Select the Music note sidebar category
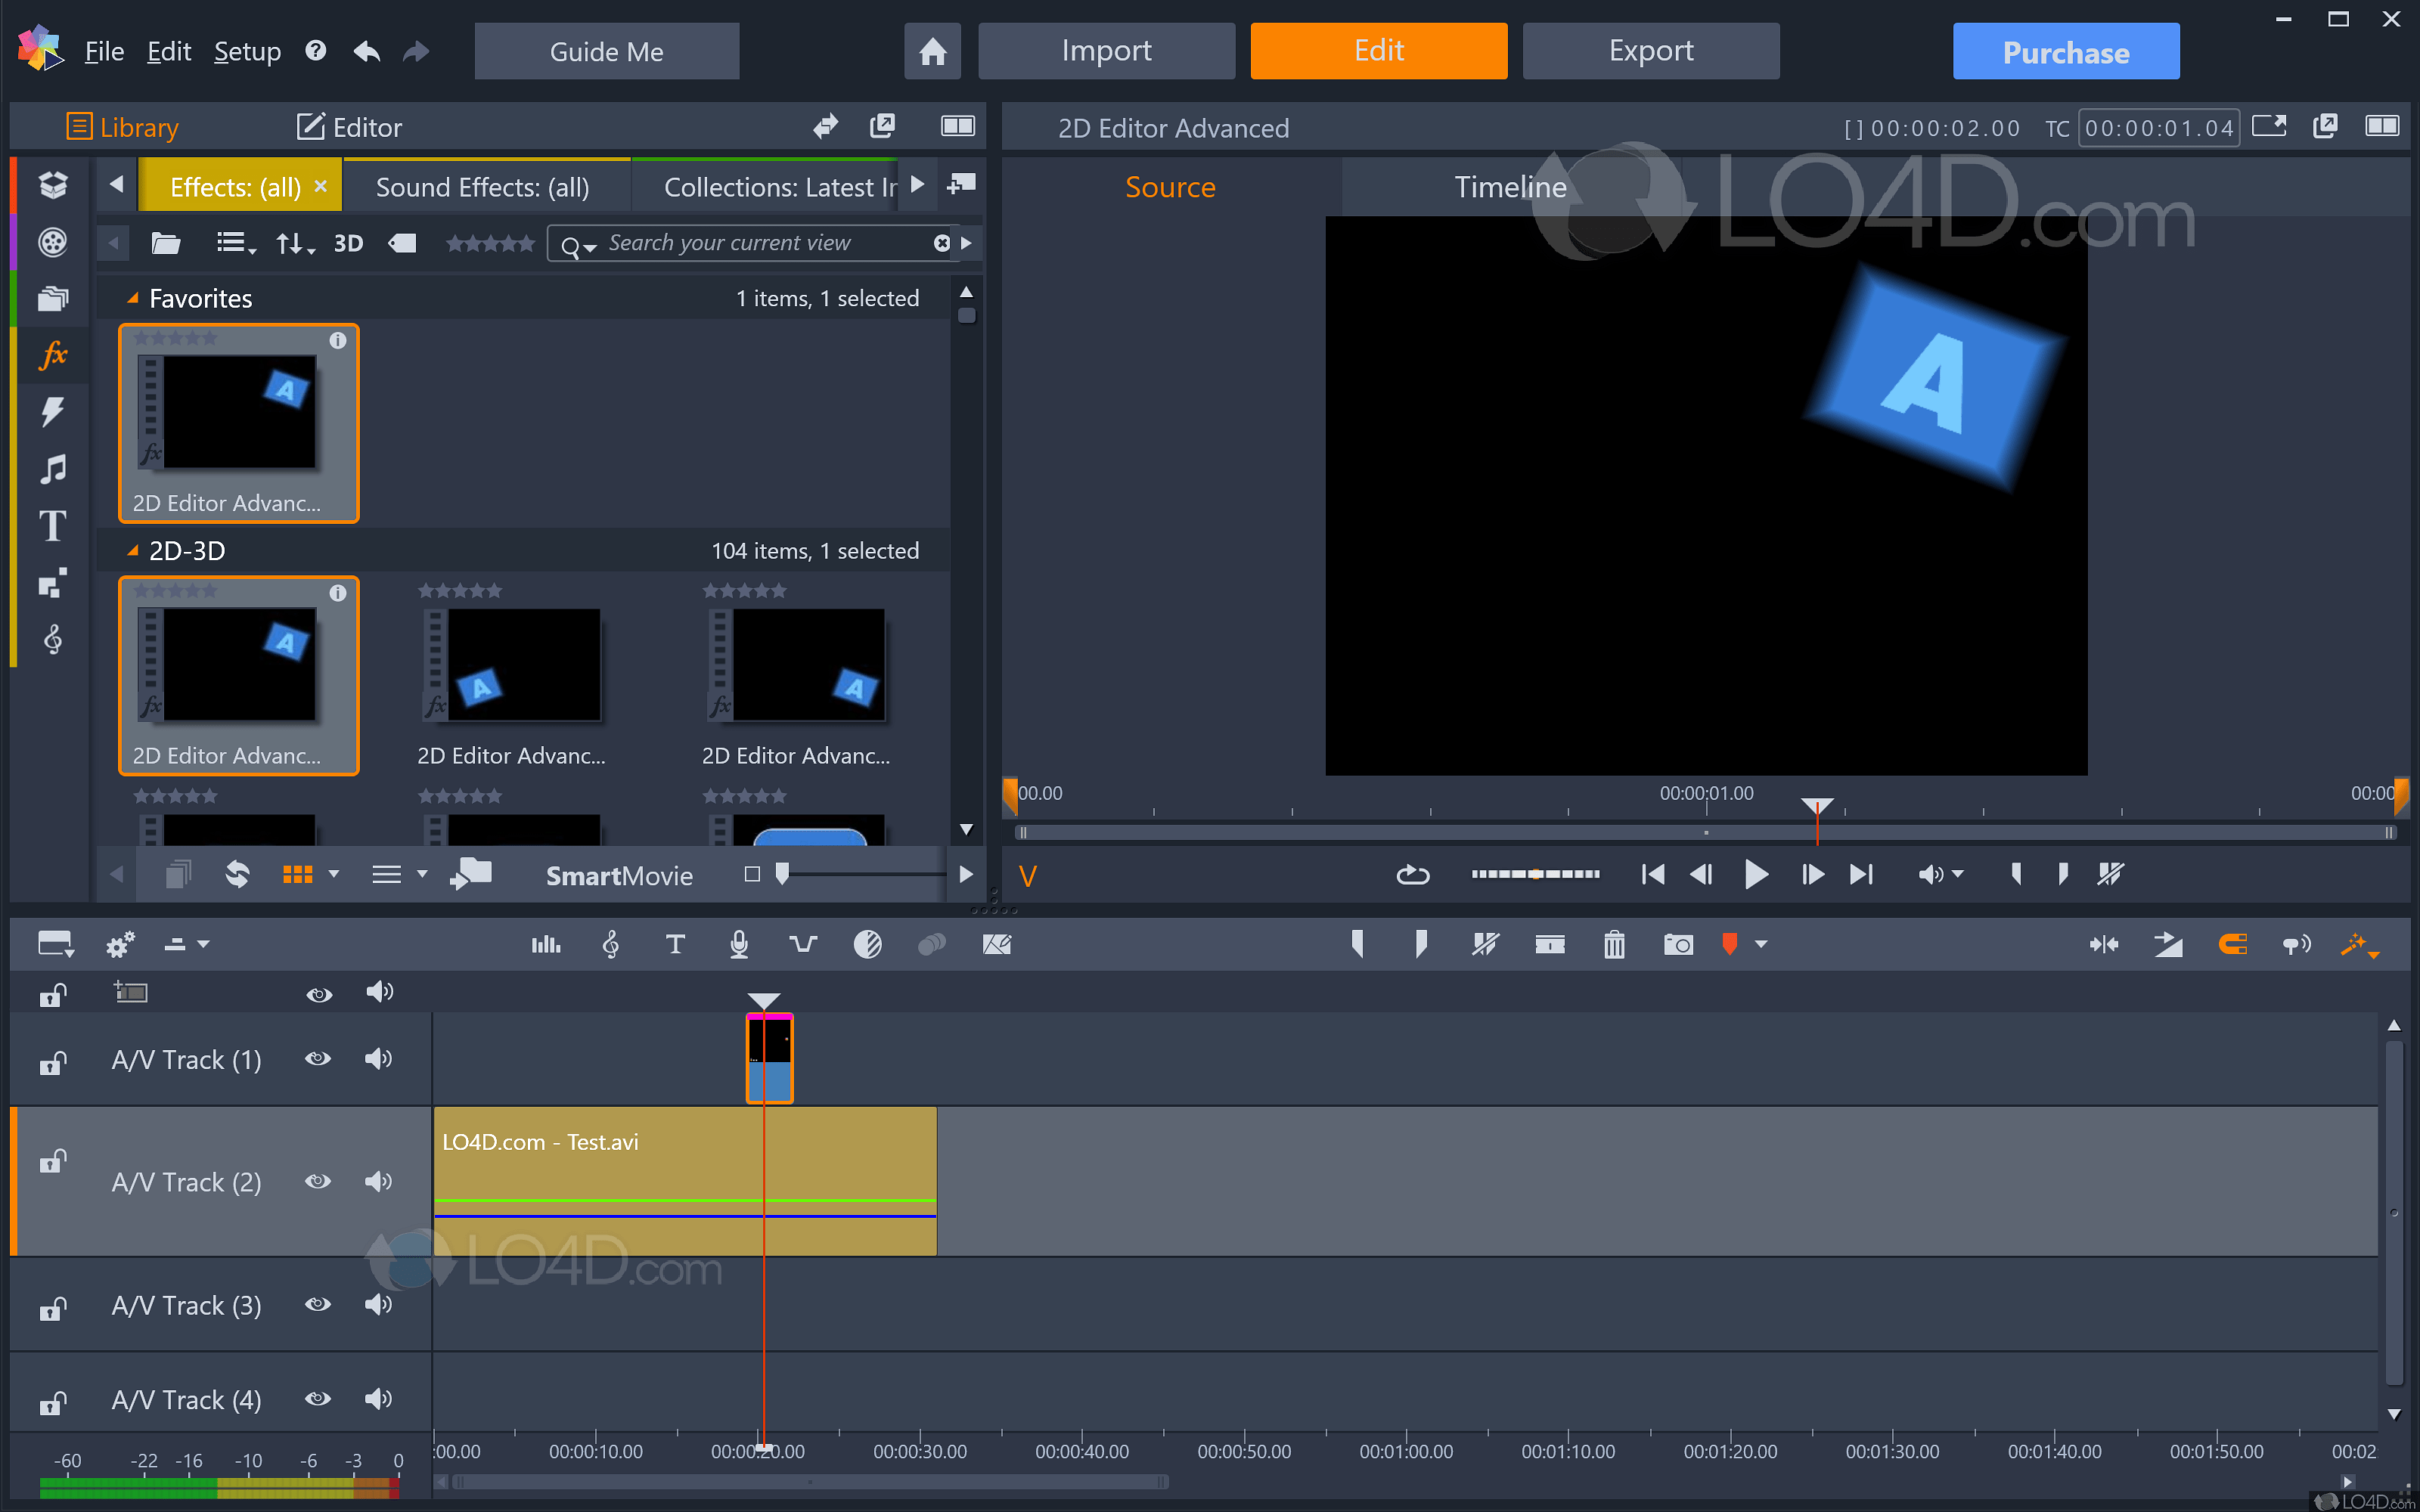Image resolution: width=2420 pixels, height=1512 pixels. point(52,469)
